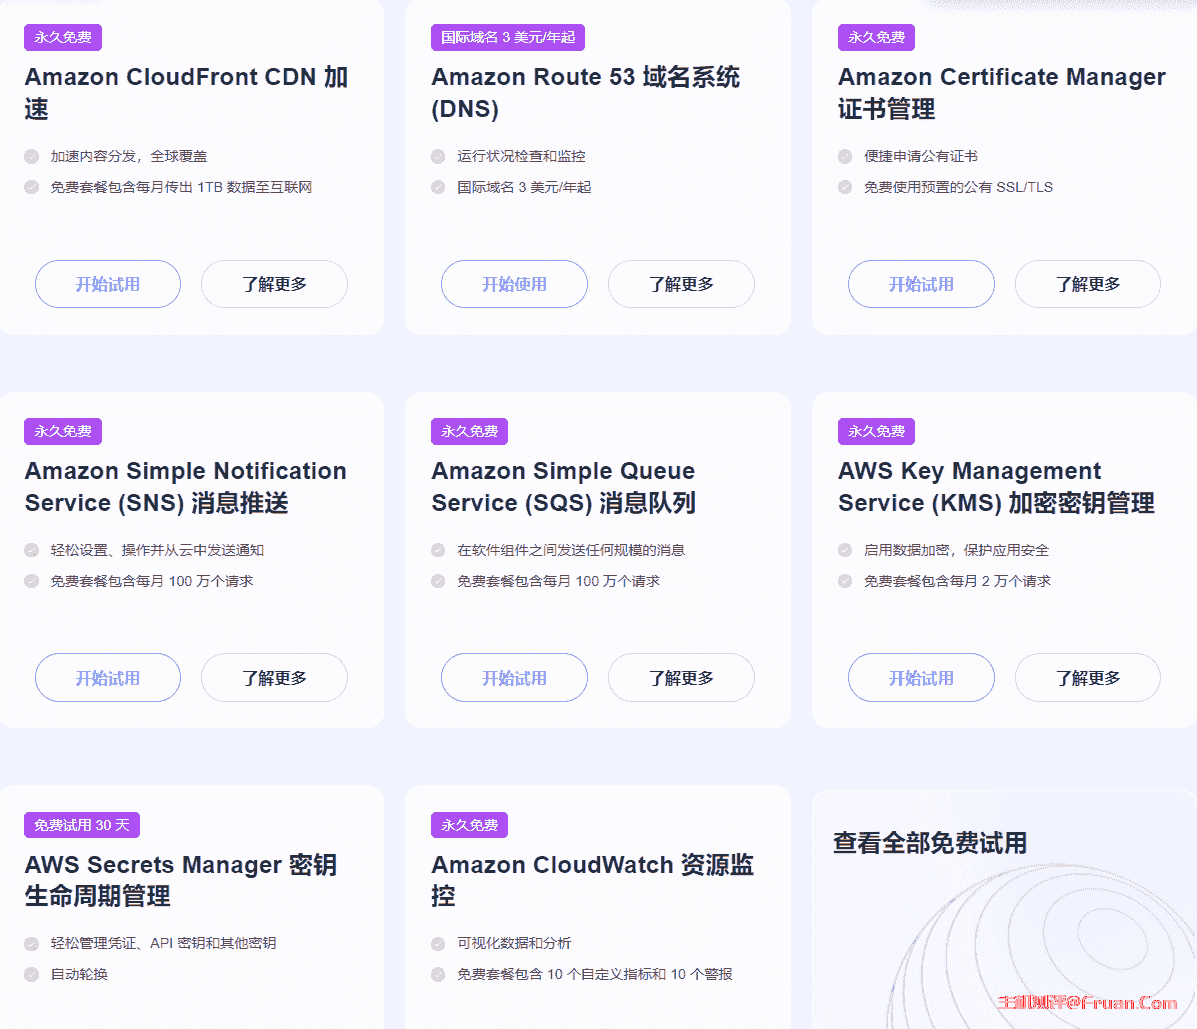This screenshot has height=1029, width=1197.
Task: Click the Amazon Simple Queue Service title
Action: coord(563,486)
